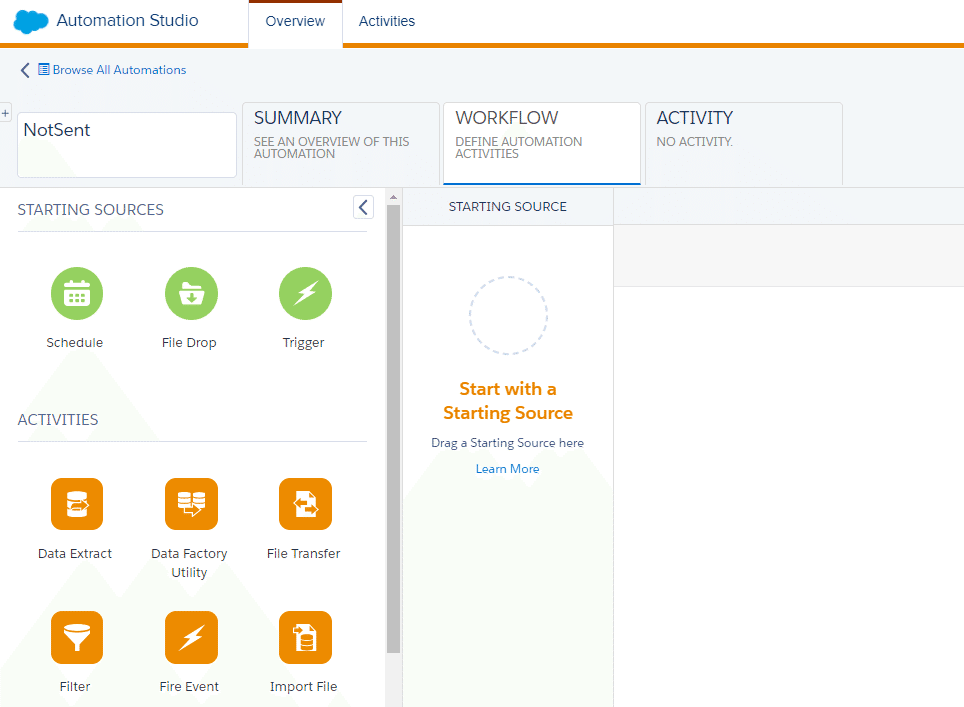This screenshot has height=707, width=964.
Task: Switch to the Overview tab
Action: (295, 22)
